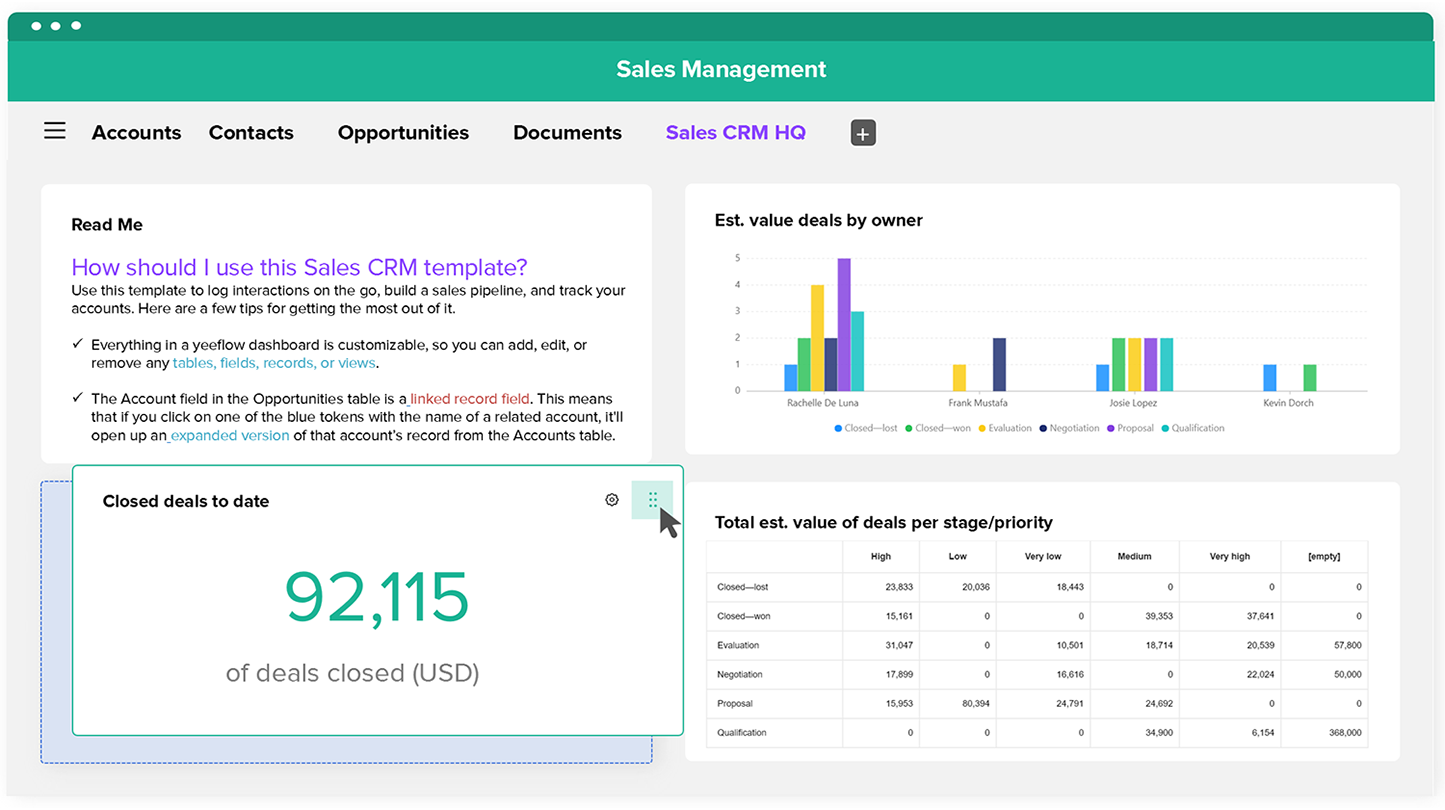This screenshot has height=810, width=1445.
Task: Click the 34,900 cell
Action: coord(1135,732)
